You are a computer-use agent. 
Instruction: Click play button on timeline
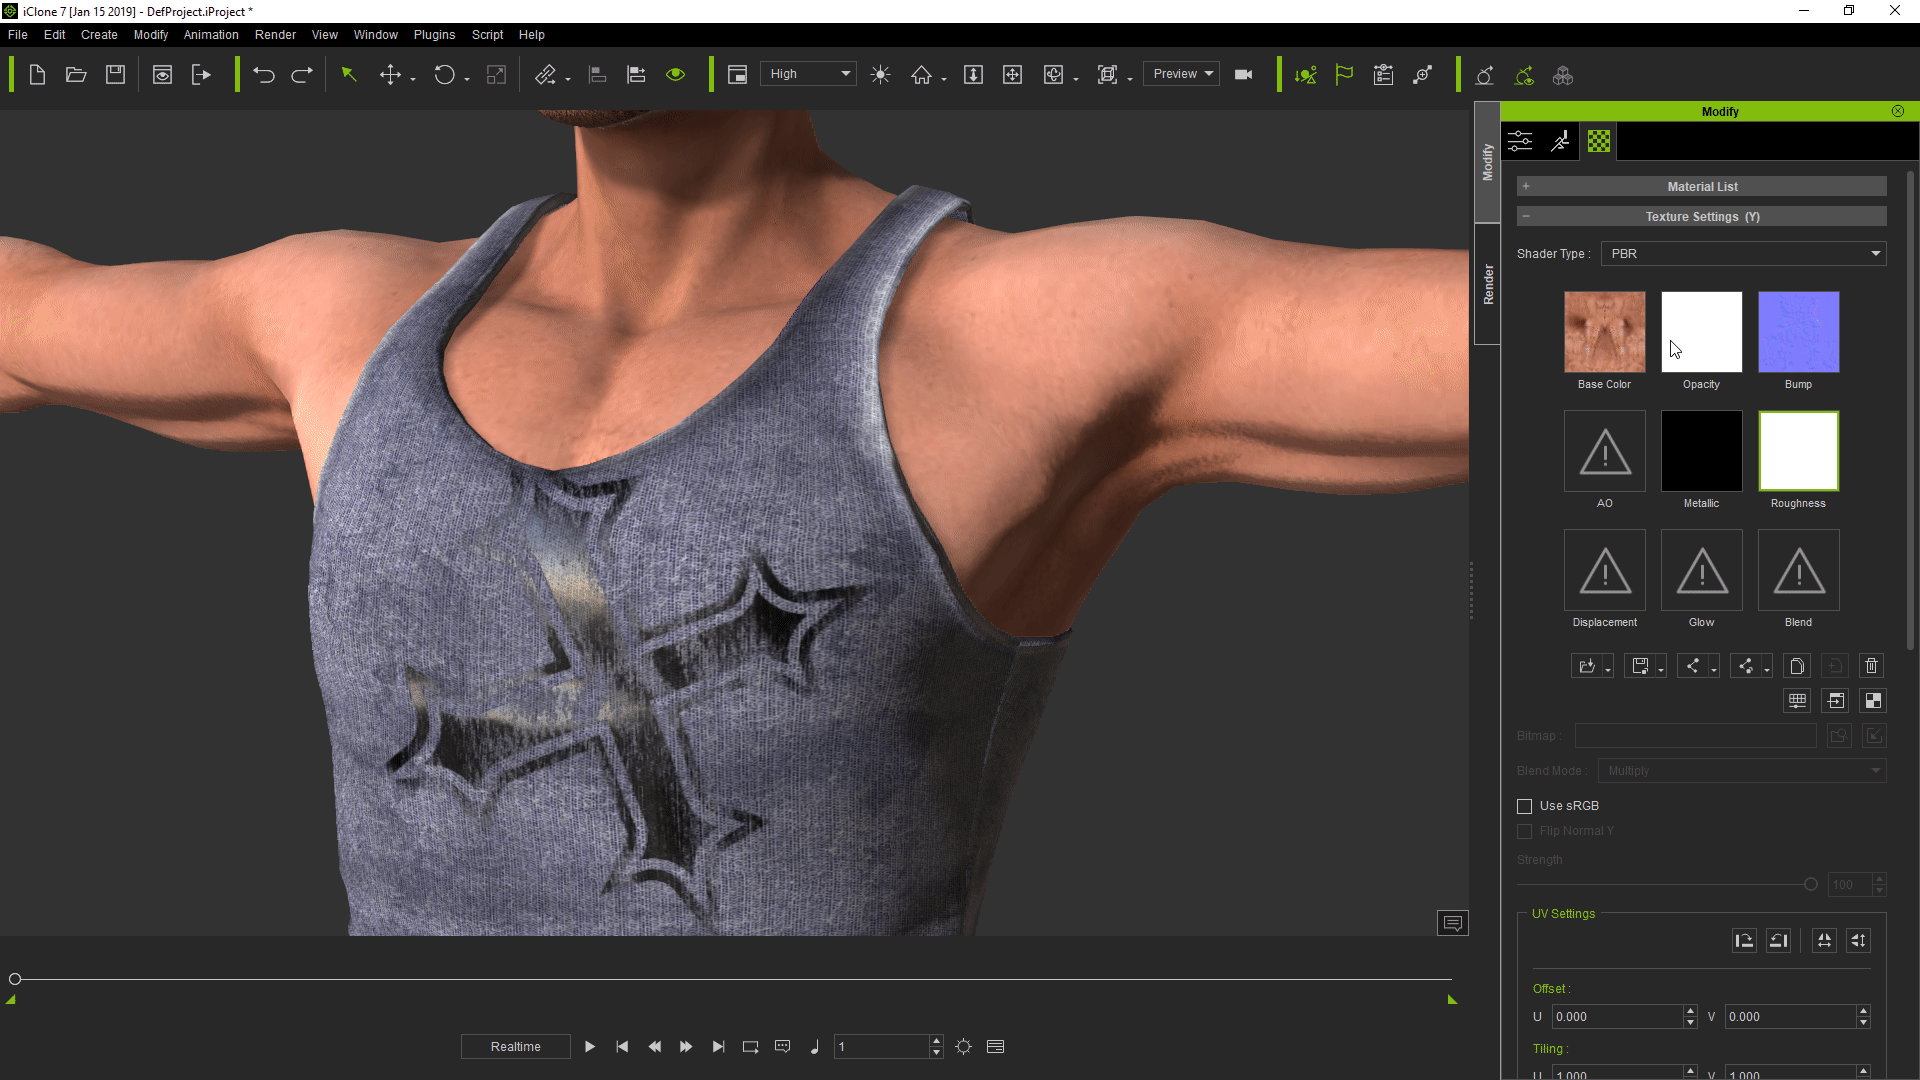point(591,1047)
